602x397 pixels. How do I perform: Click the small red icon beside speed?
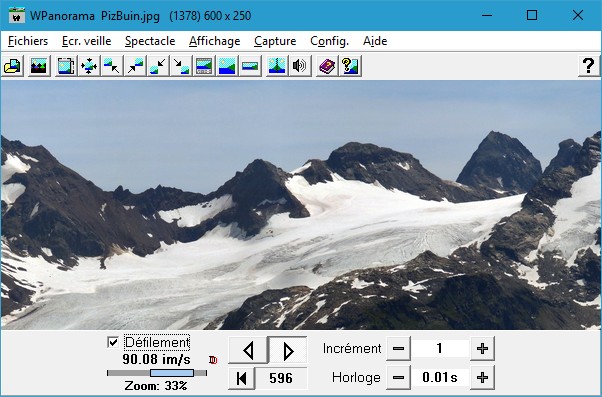213,360
